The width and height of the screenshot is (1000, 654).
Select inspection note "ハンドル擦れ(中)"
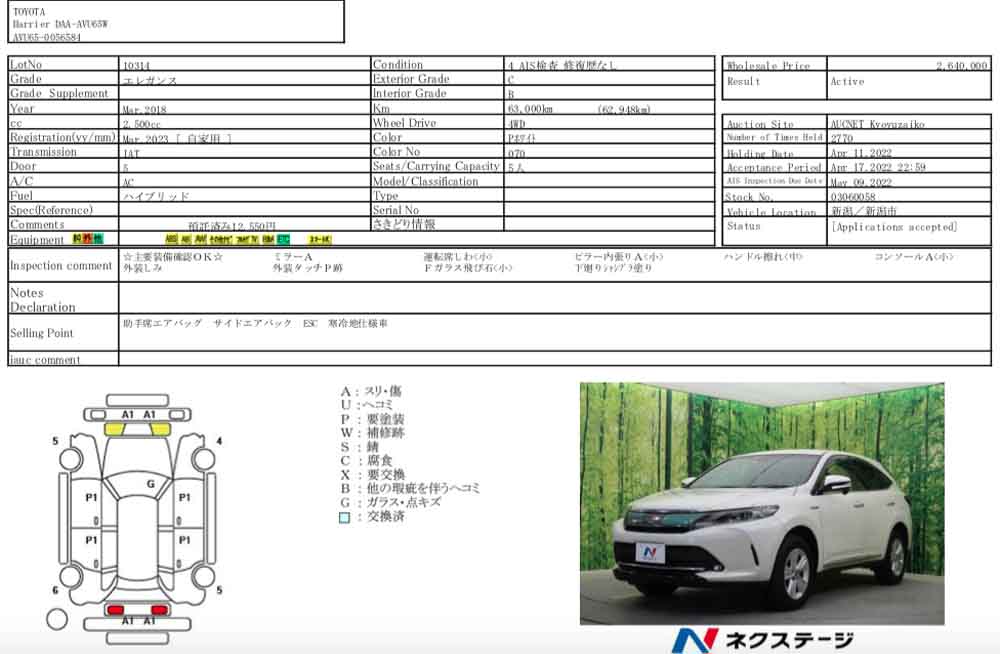coord(763,256)
